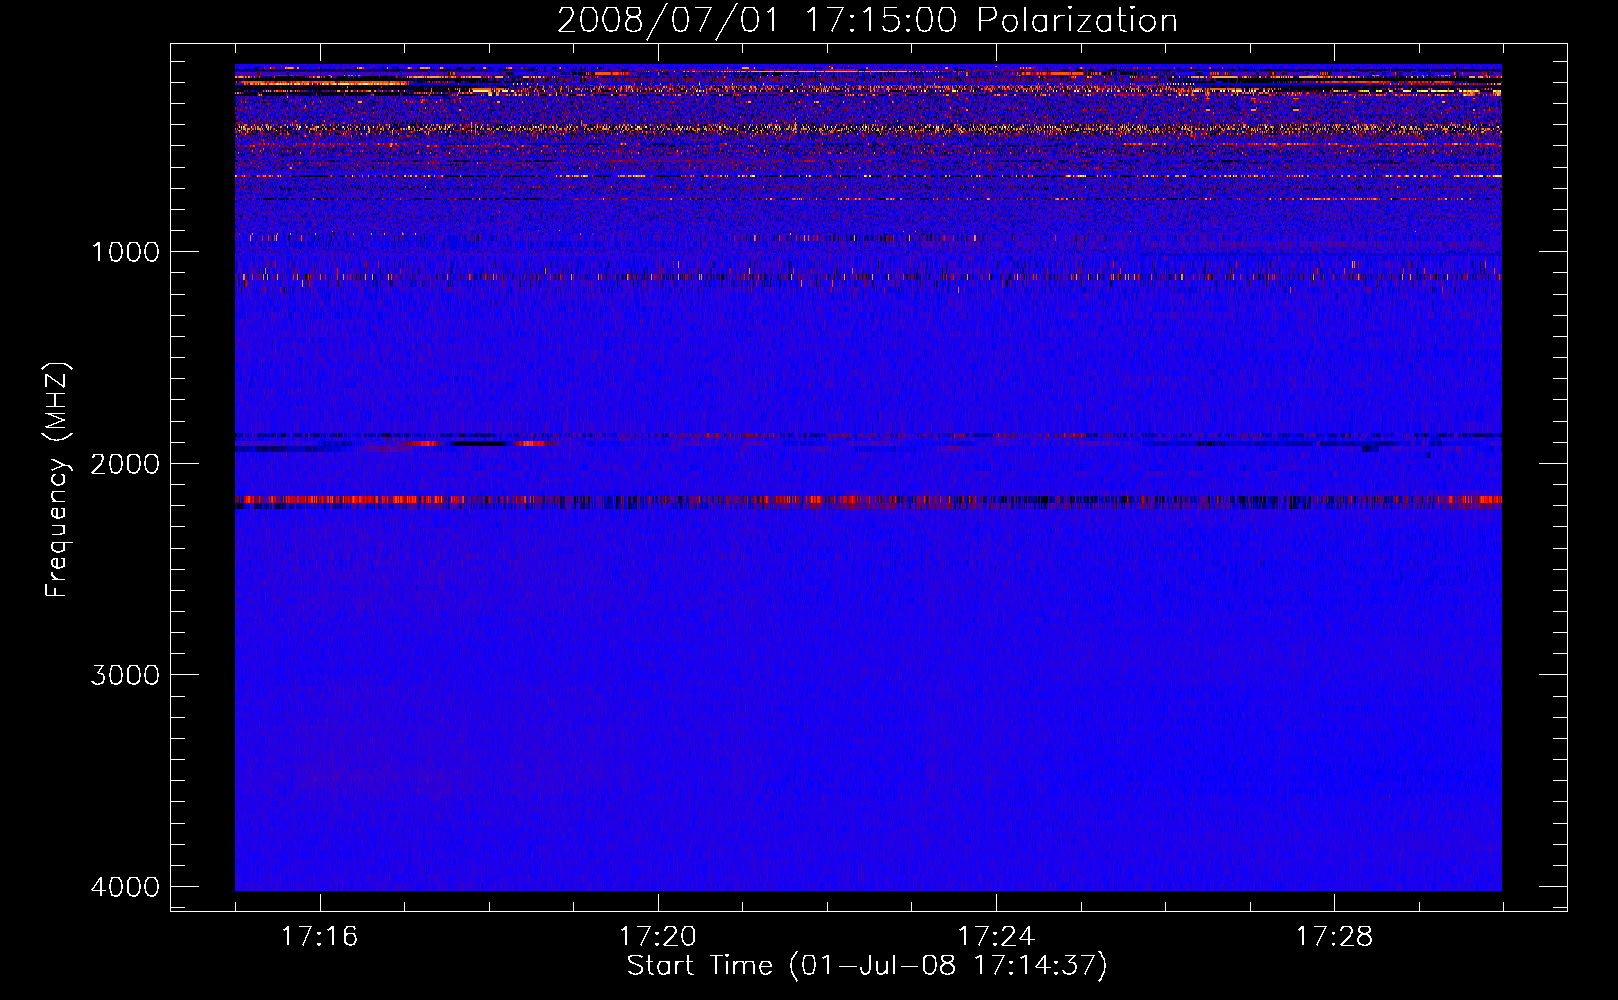The image size is (1618, 1000).
Task: Click the 2000 frequency tick label
Action: (x=126, y=464)
